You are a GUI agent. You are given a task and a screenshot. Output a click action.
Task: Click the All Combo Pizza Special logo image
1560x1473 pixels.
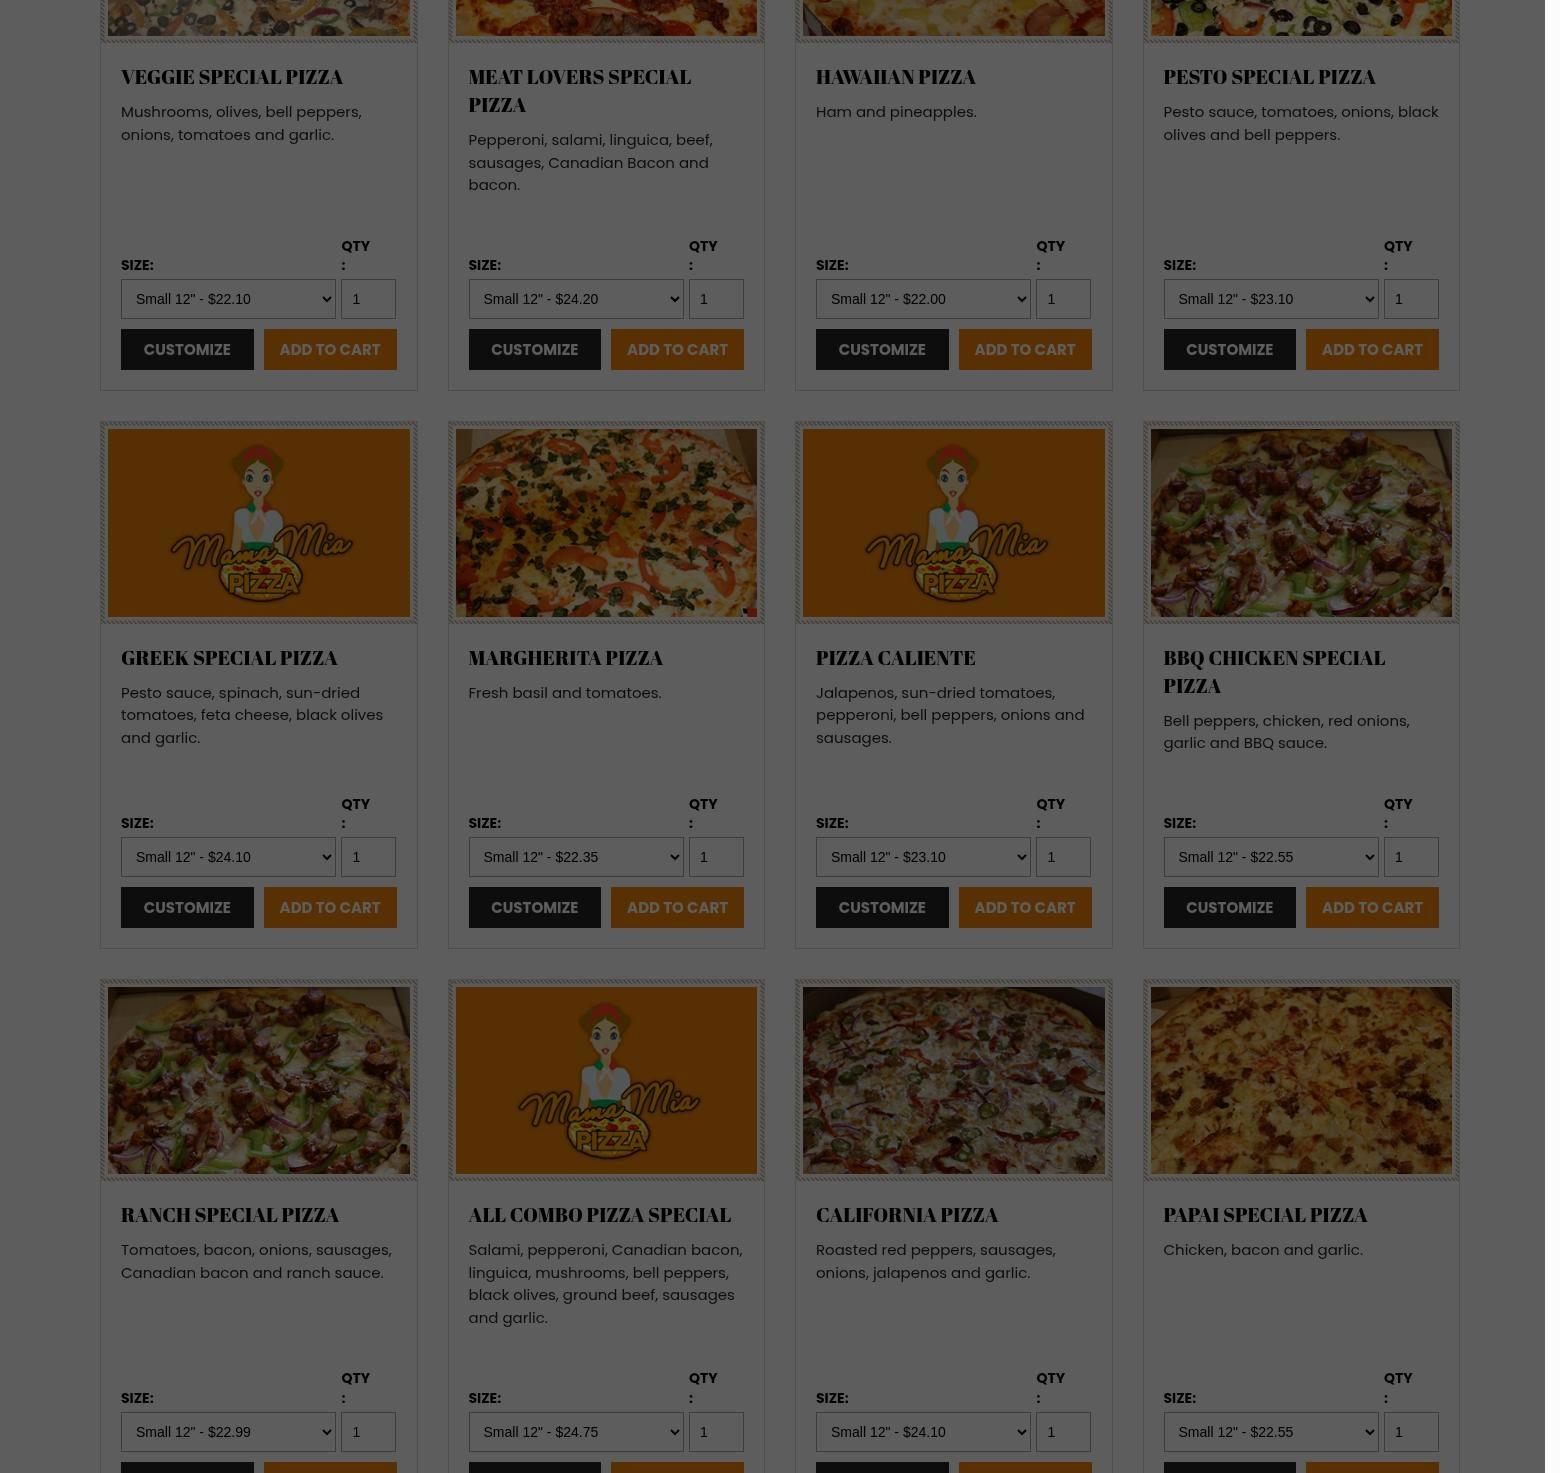point(606,1080)
